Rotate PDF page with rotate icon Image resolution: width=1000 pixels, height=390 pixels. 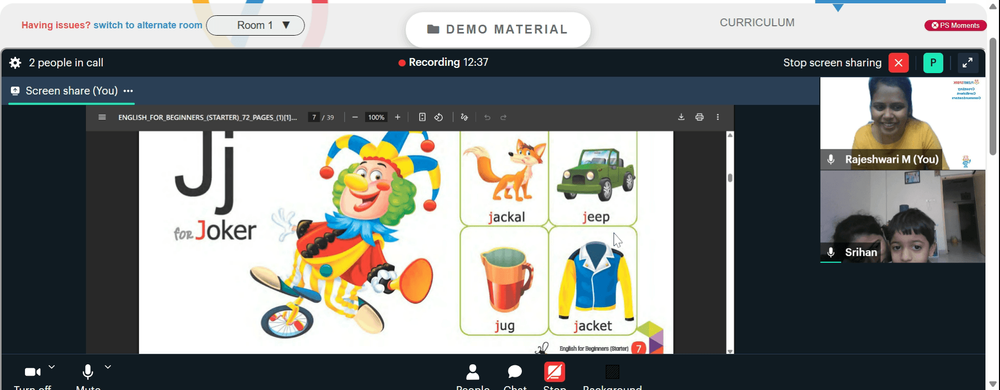[439, 117]
